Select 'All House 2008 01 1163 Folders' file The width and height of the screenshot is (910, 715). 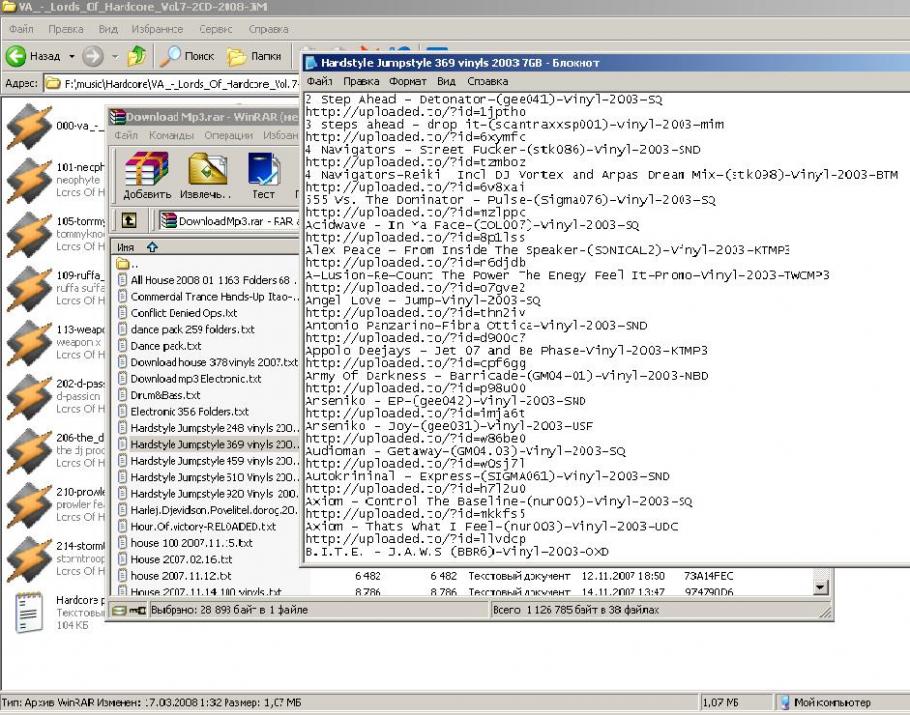(207, 280)
